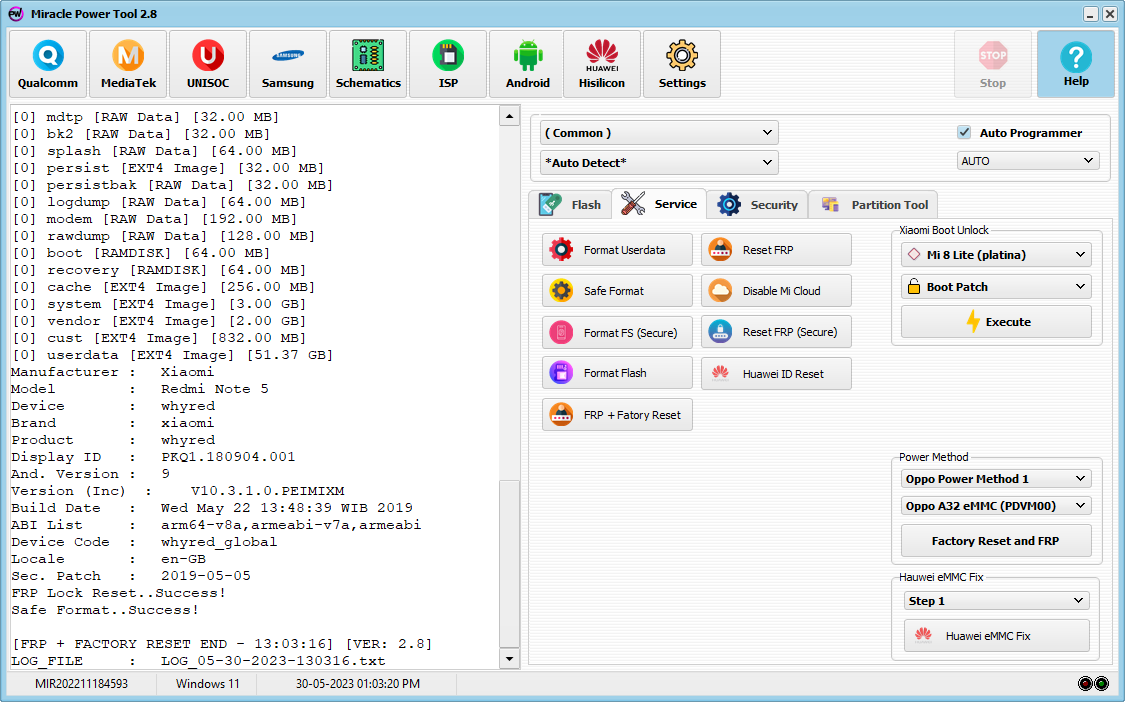The width and height of the screenshot is (1125, 702).
Task: Open the Oppo Power Method 1 dropdown
Action: click(x=997, y=479)
